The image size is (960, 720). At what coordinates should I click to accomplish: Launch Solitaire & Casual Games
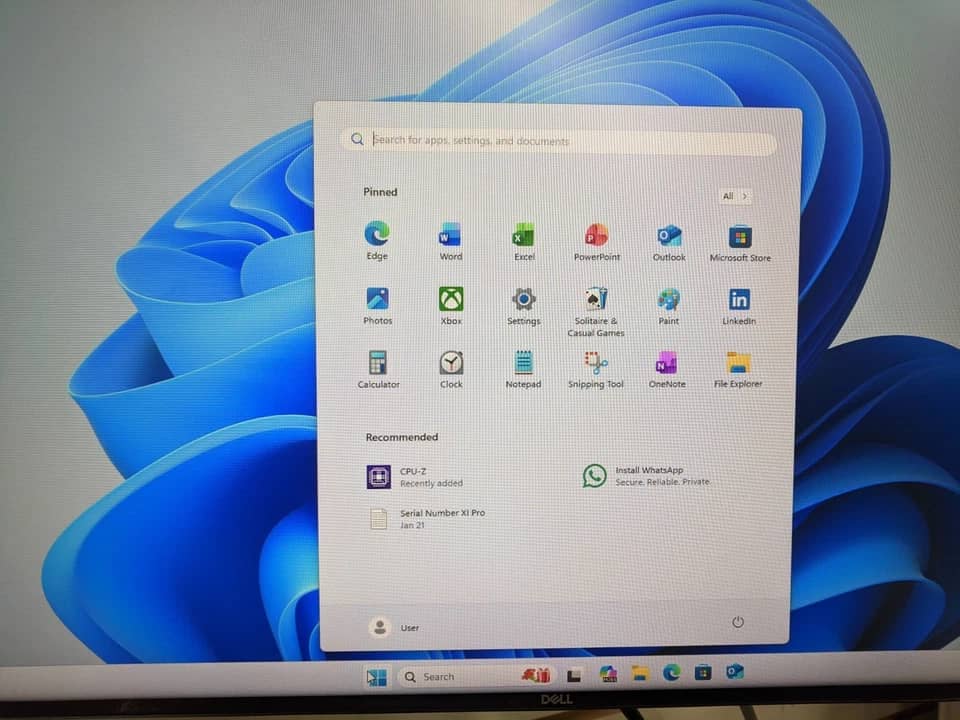[596, 312]
